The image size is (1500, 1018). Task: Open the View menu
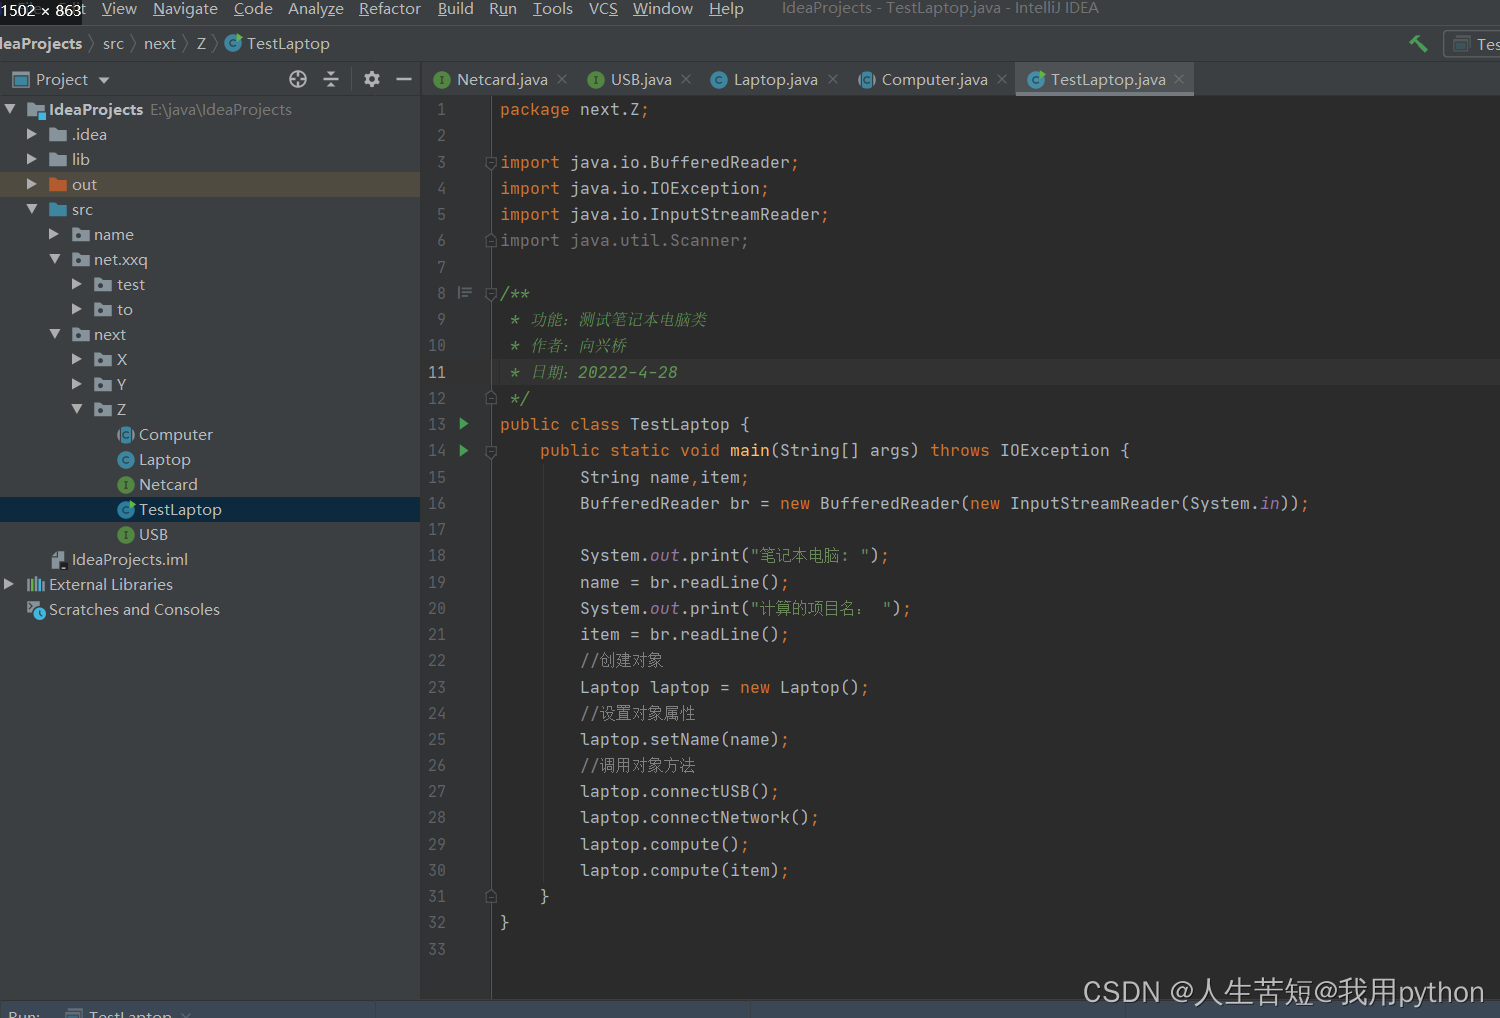[119, 9]
